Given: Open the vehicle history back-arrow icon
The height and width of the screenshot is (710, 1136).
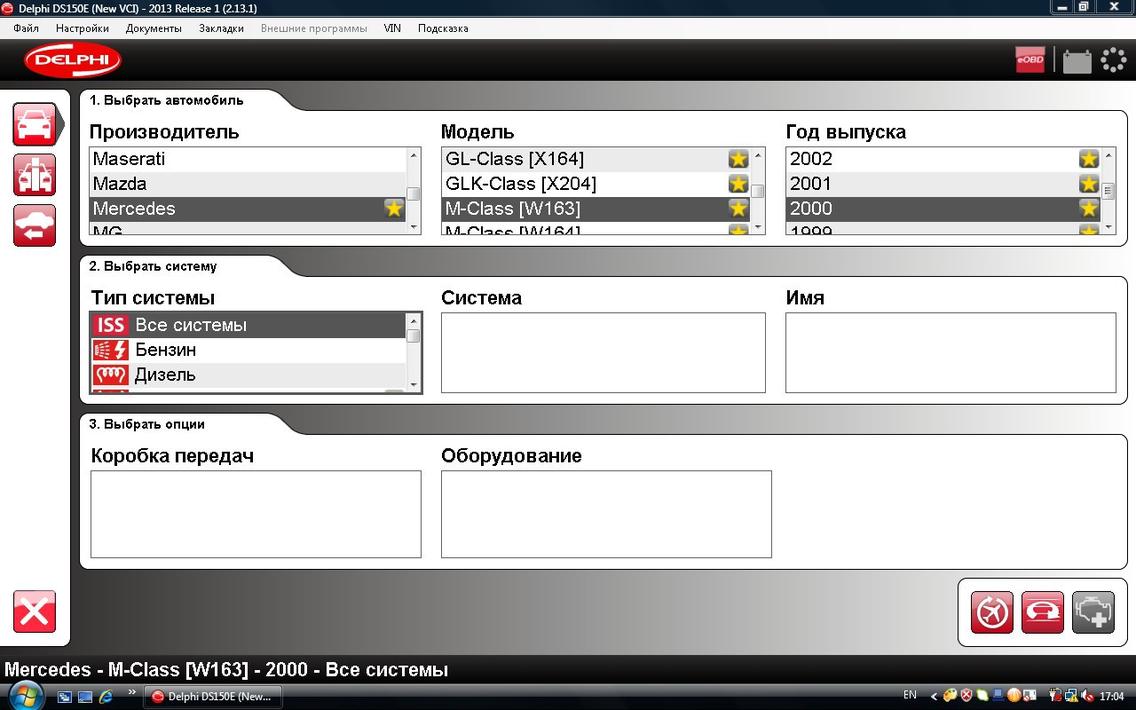Looking at the screenshot, I should 34,225.
